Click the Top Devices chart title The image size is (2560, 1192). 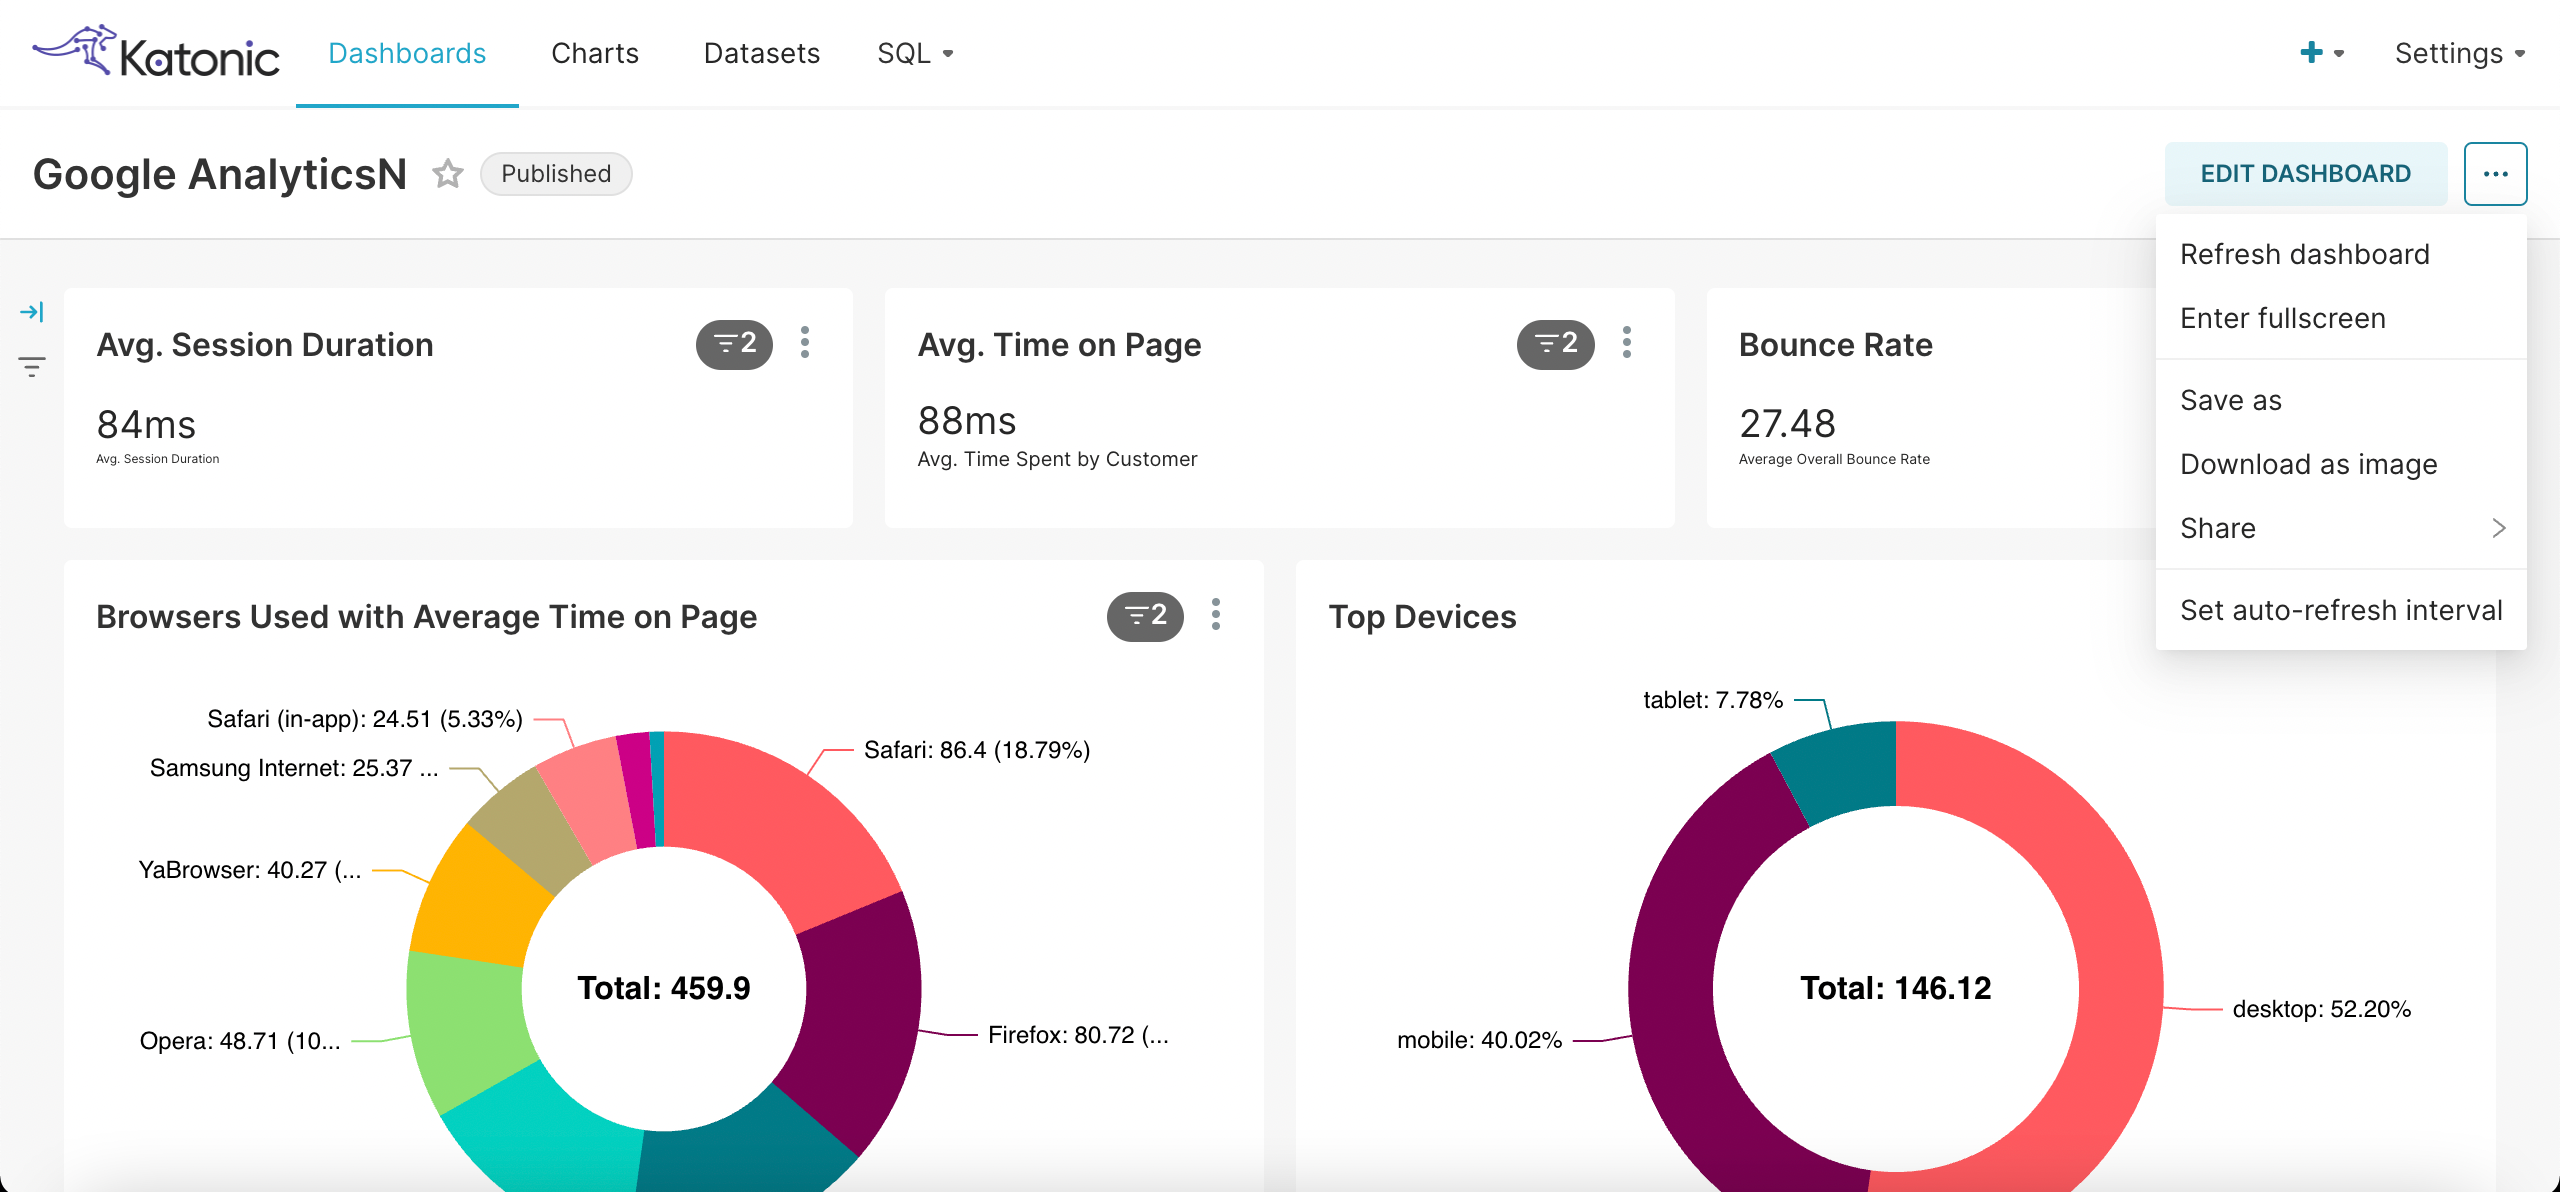(x=1422, y=617)
